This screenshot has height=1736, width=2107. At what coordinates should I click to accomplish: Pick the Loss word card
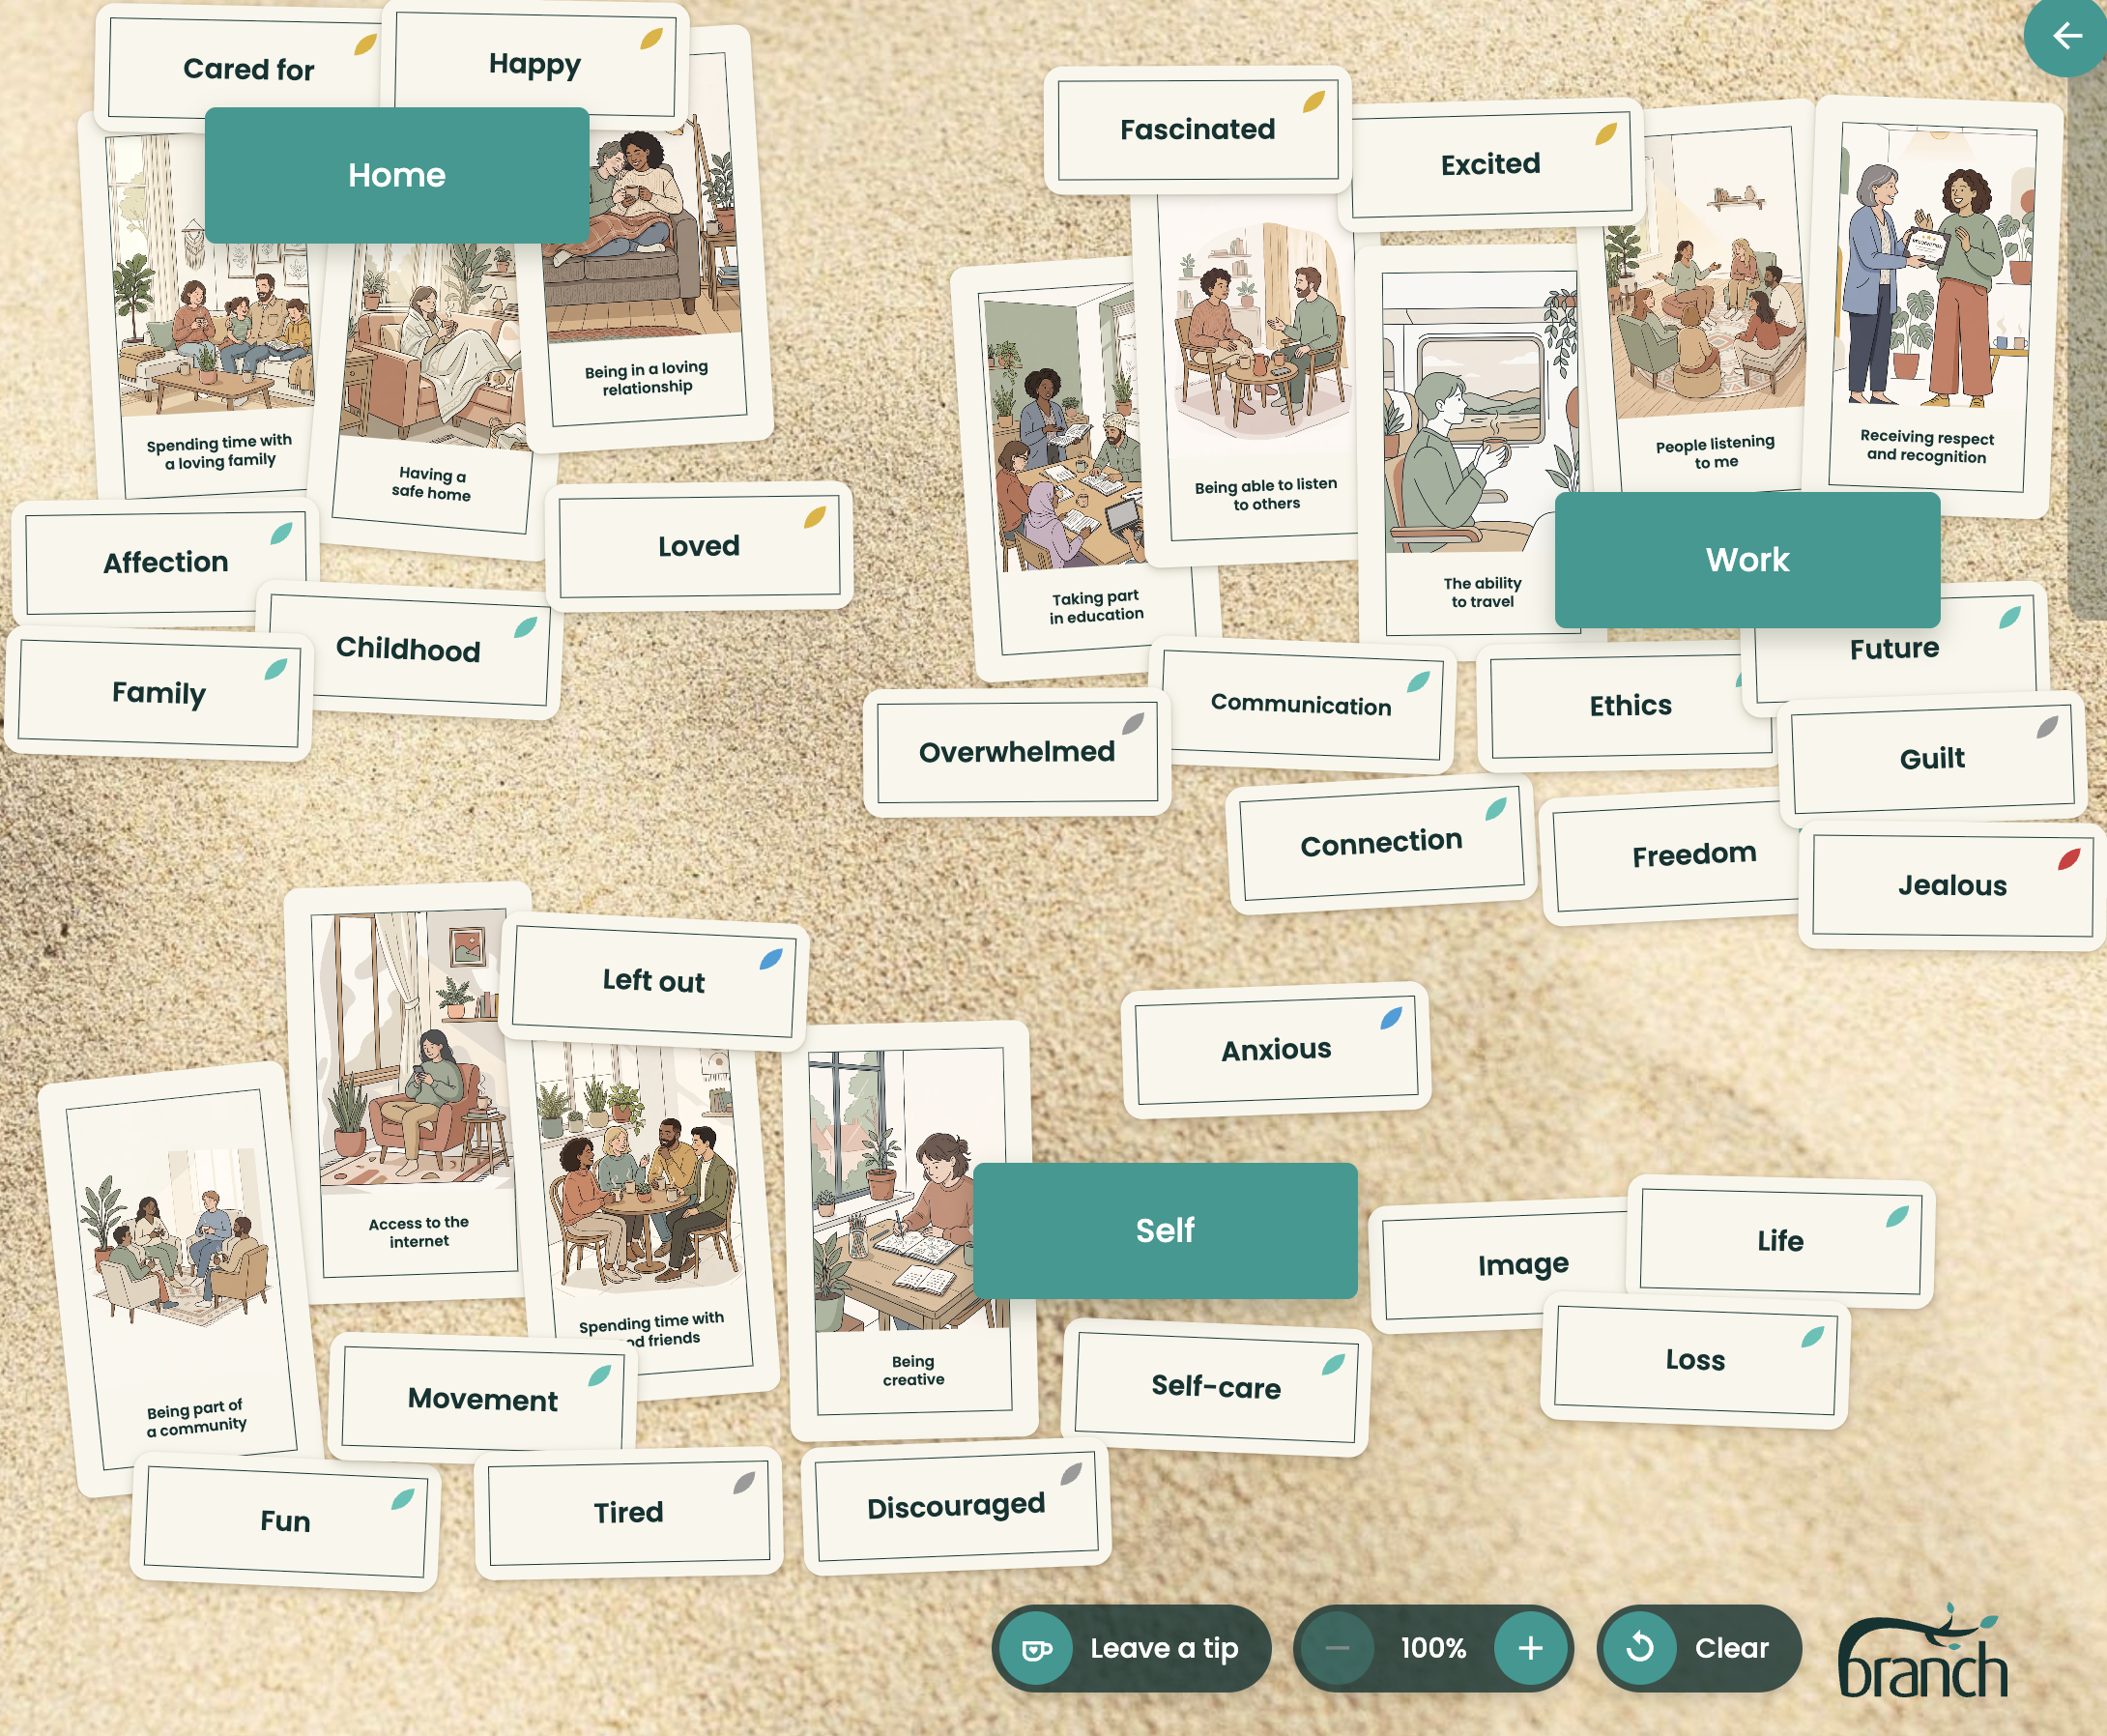[x=1695, y=1360]
